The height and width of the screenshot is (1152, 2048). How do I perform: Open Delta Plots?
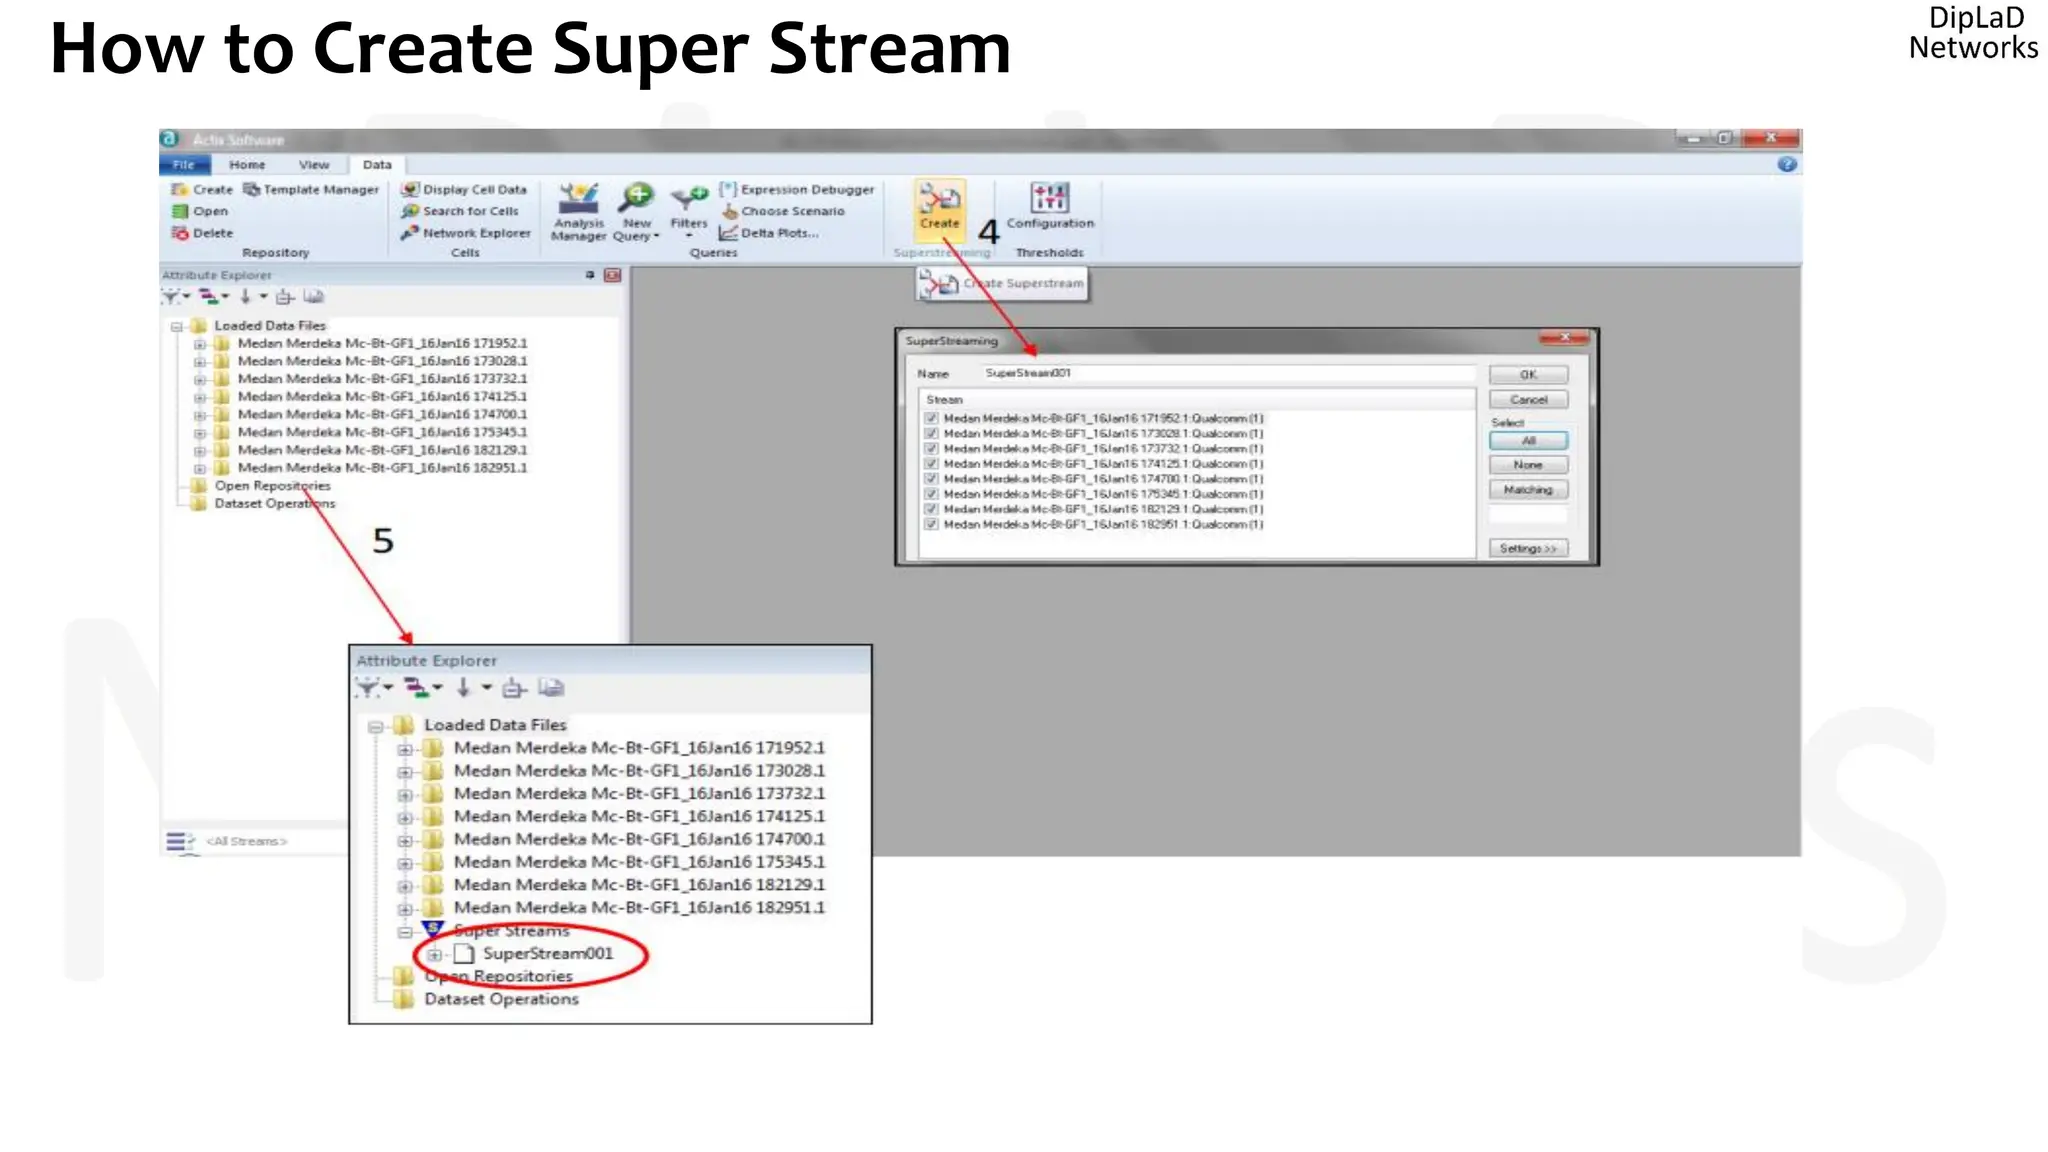coord(769,233)
